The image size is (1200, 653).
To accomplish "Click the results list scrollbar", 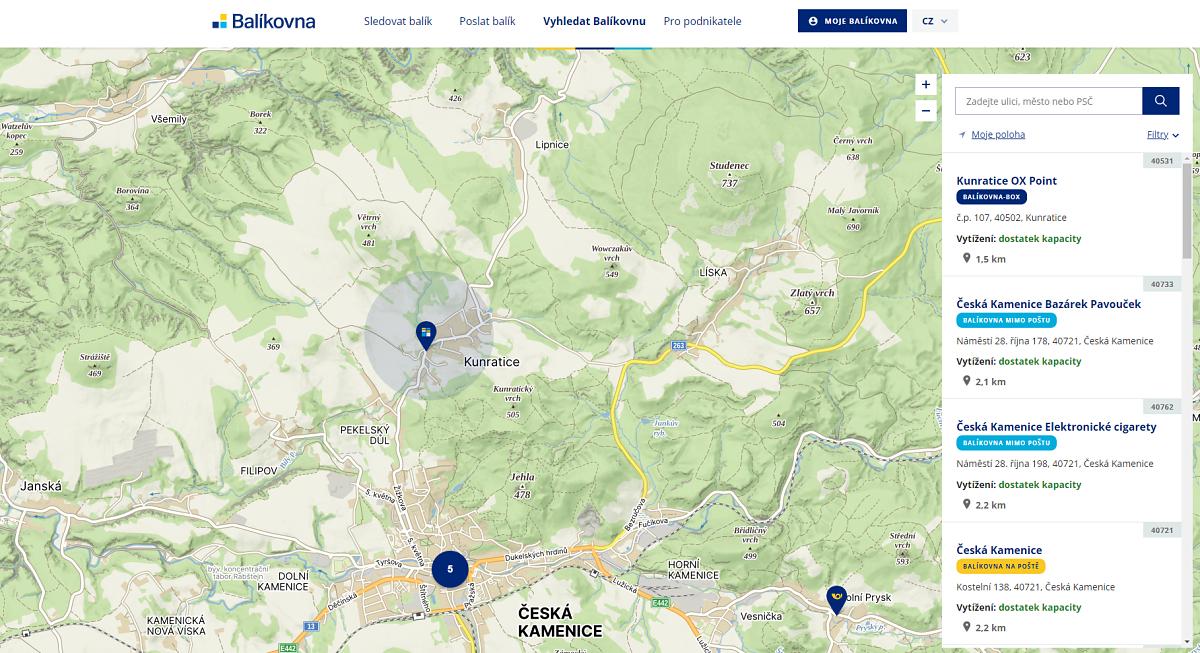I will click(x=1187, y=209).
